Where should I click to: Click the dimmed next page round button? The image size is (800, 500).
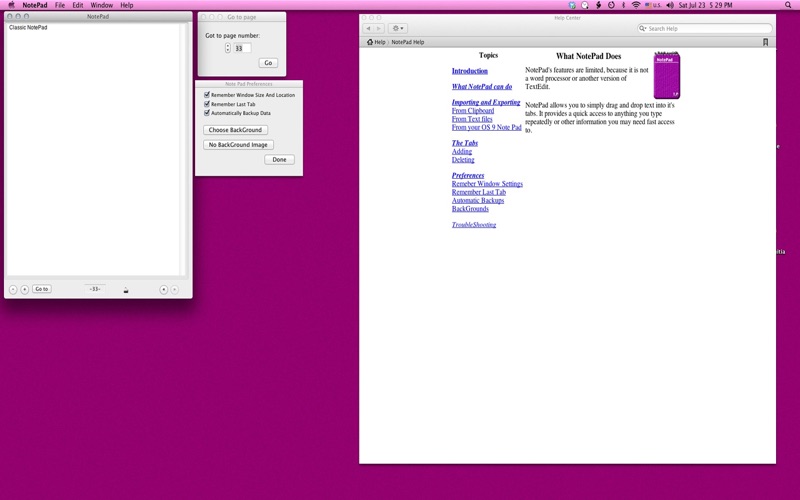click(x=174, y=289)
